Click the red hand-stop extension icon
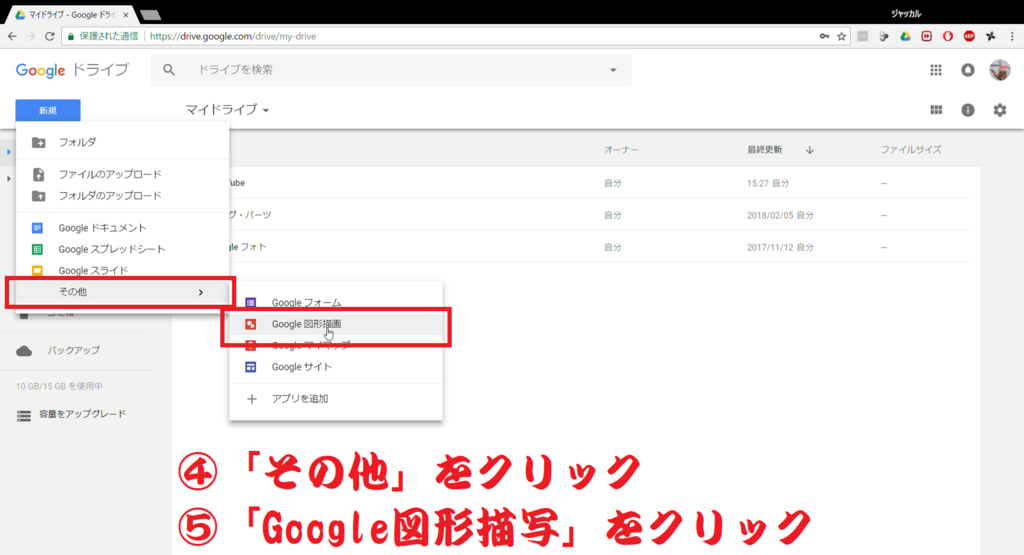 (x=948, y=37)
